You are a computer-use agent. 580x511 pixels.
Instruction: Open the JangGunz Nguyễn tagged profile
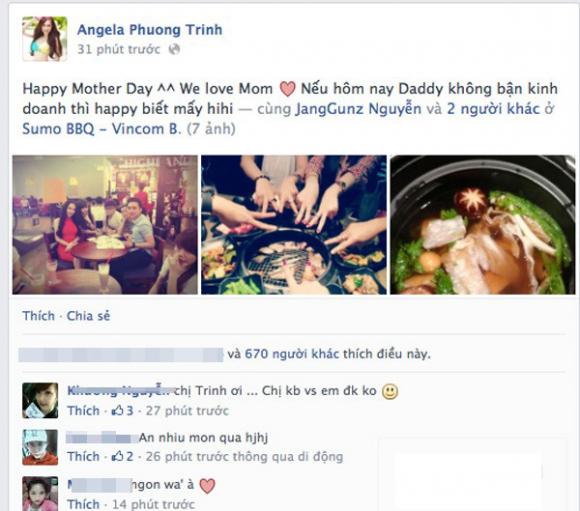click(x=358, y=109)
